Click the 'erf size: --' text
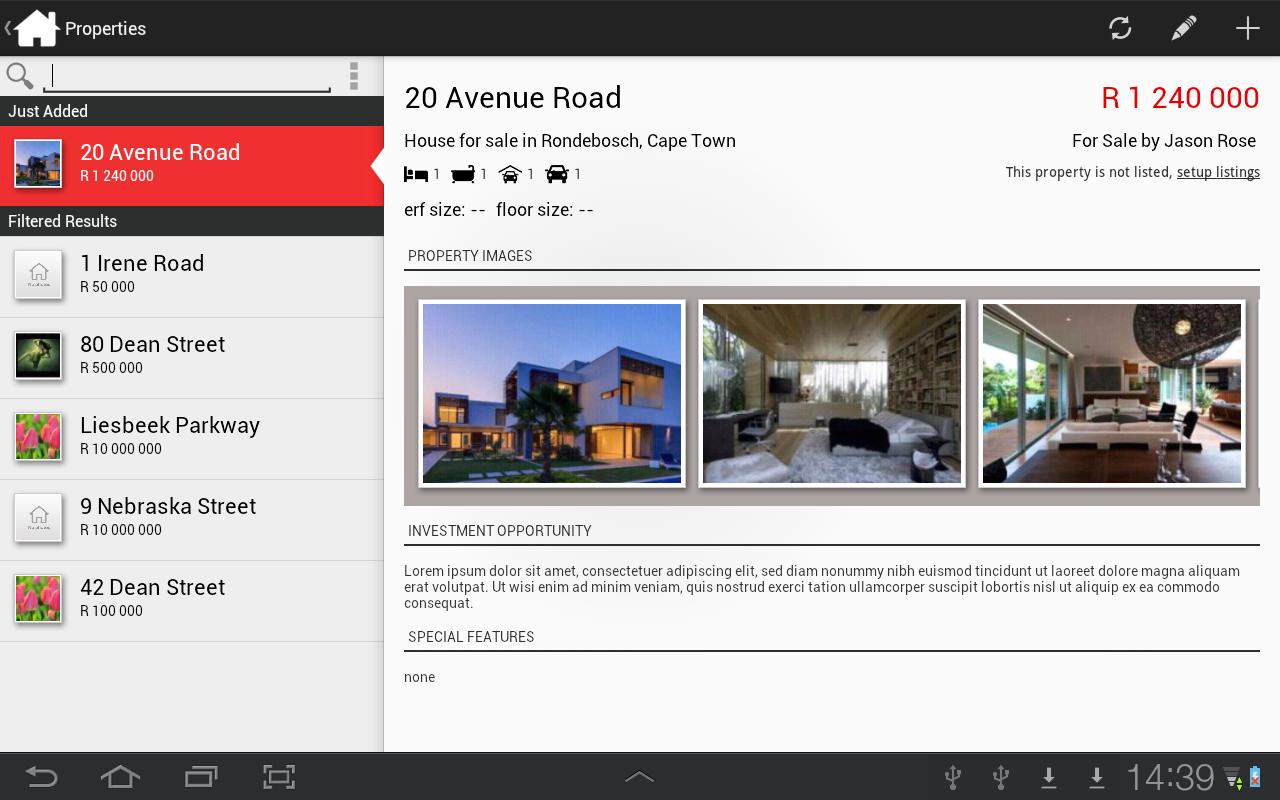This screenshot has height=800, width=1280. (x=445, y=210)
